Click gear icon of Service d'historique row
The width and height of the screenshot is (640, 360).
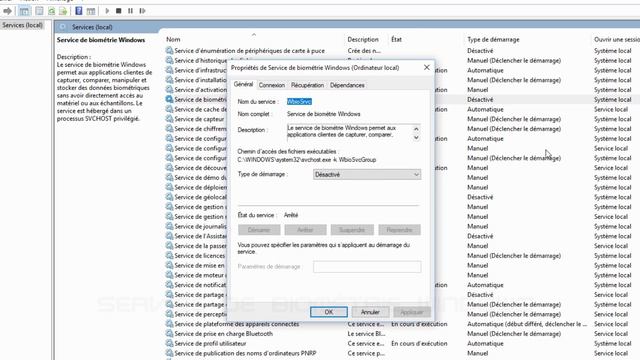tap(169, 60)
